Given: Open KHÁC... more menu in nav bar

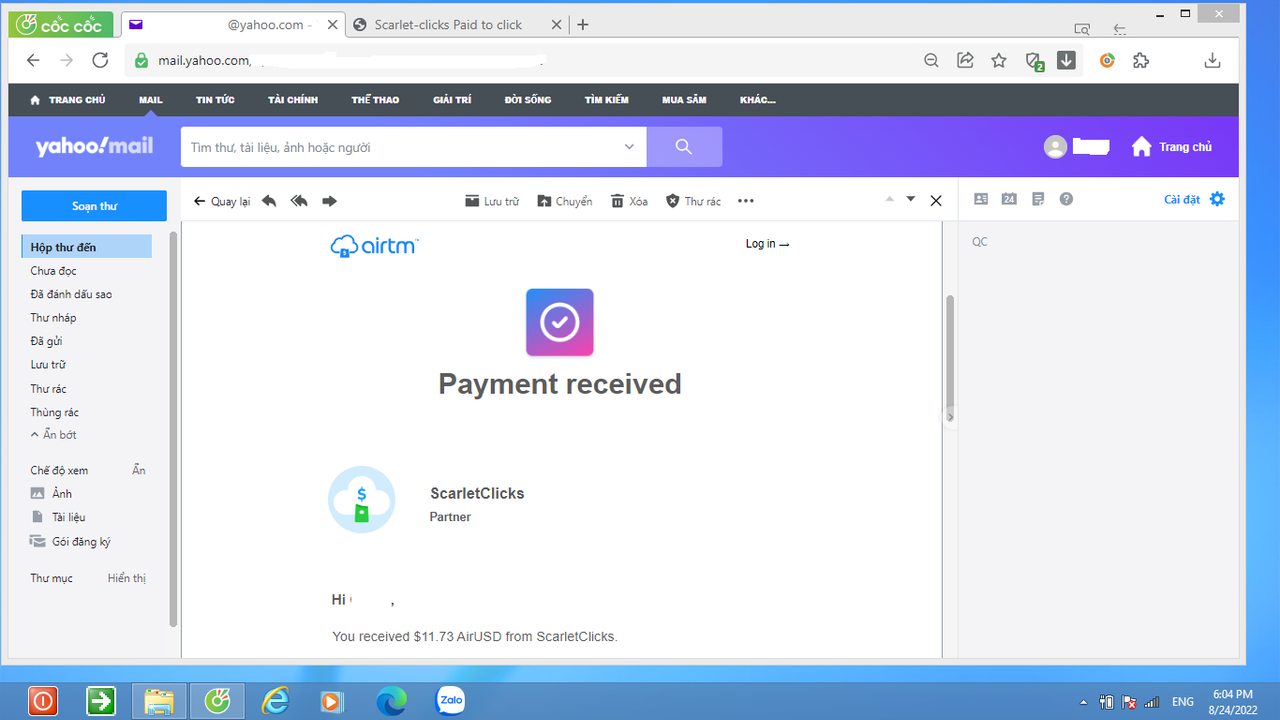Looking at the screenshot, I should (758, 100).
